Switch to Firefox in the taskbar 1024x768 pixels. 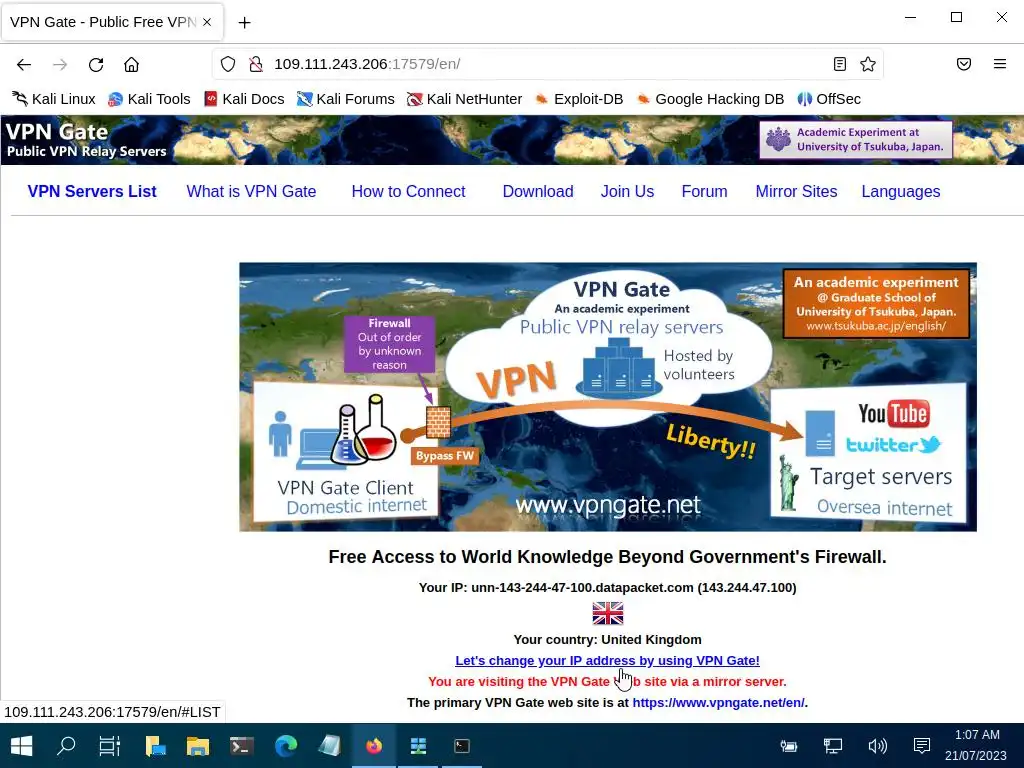374,746
